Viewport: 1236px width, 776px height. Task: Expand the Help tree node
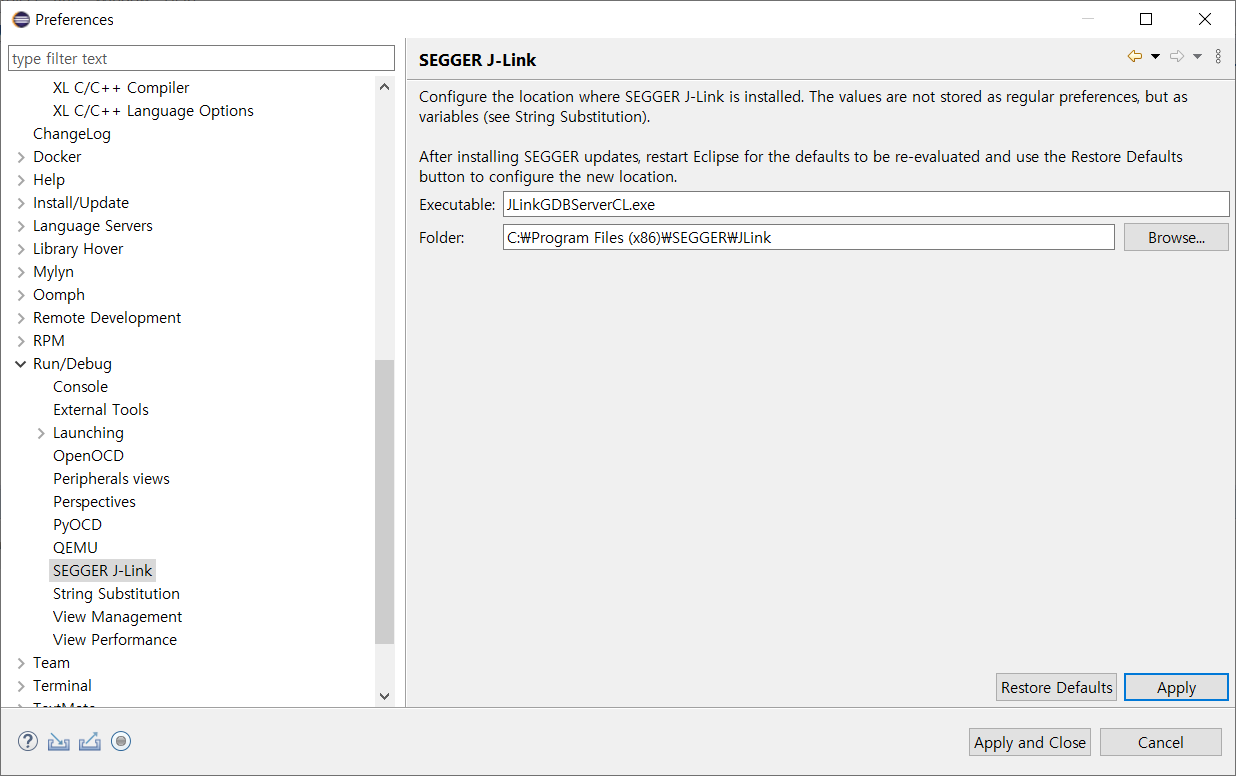click(21, 180)
